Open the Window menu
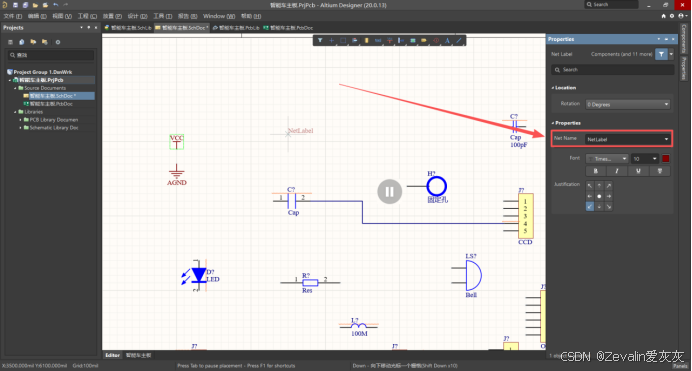The height and width of the screenshot is (371, 692). (219, 16)
